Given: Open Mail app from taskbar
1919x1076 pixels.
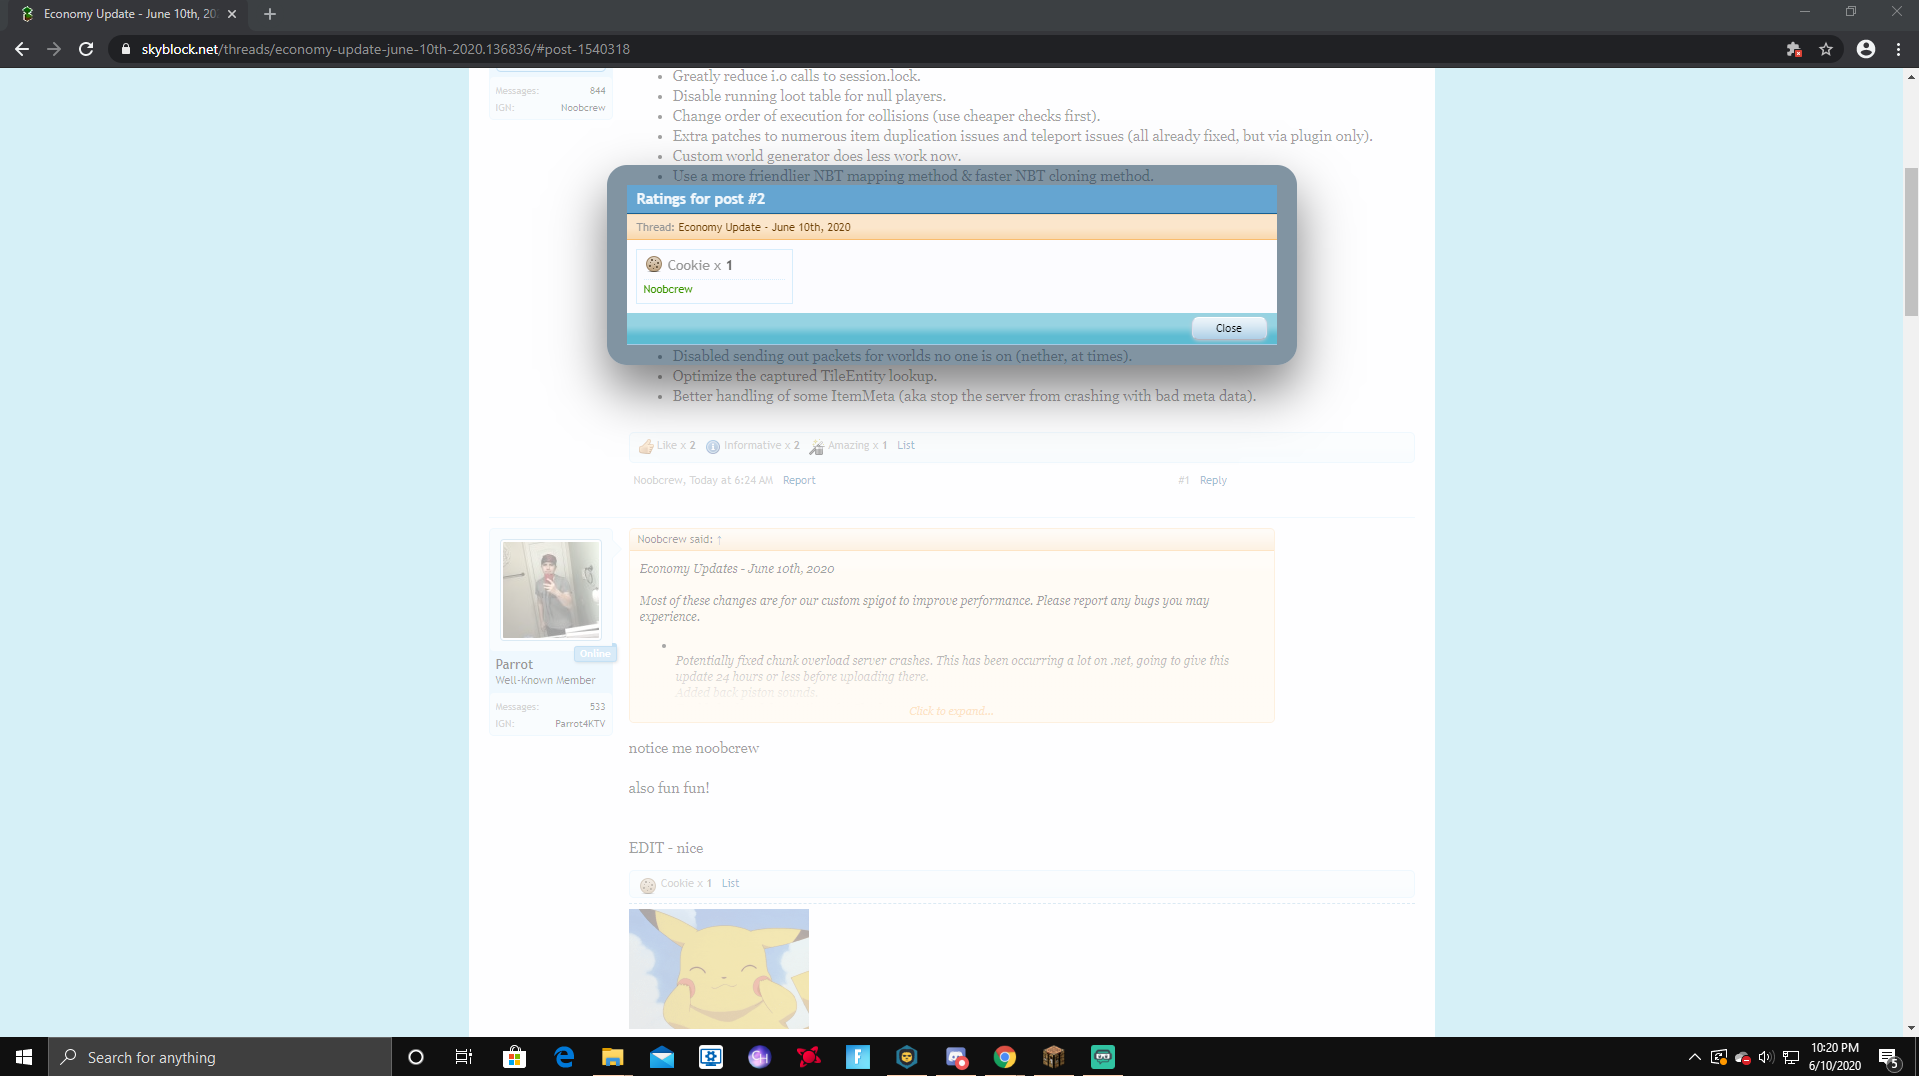Looking at the screenshot, I should tap(662, 1057).
